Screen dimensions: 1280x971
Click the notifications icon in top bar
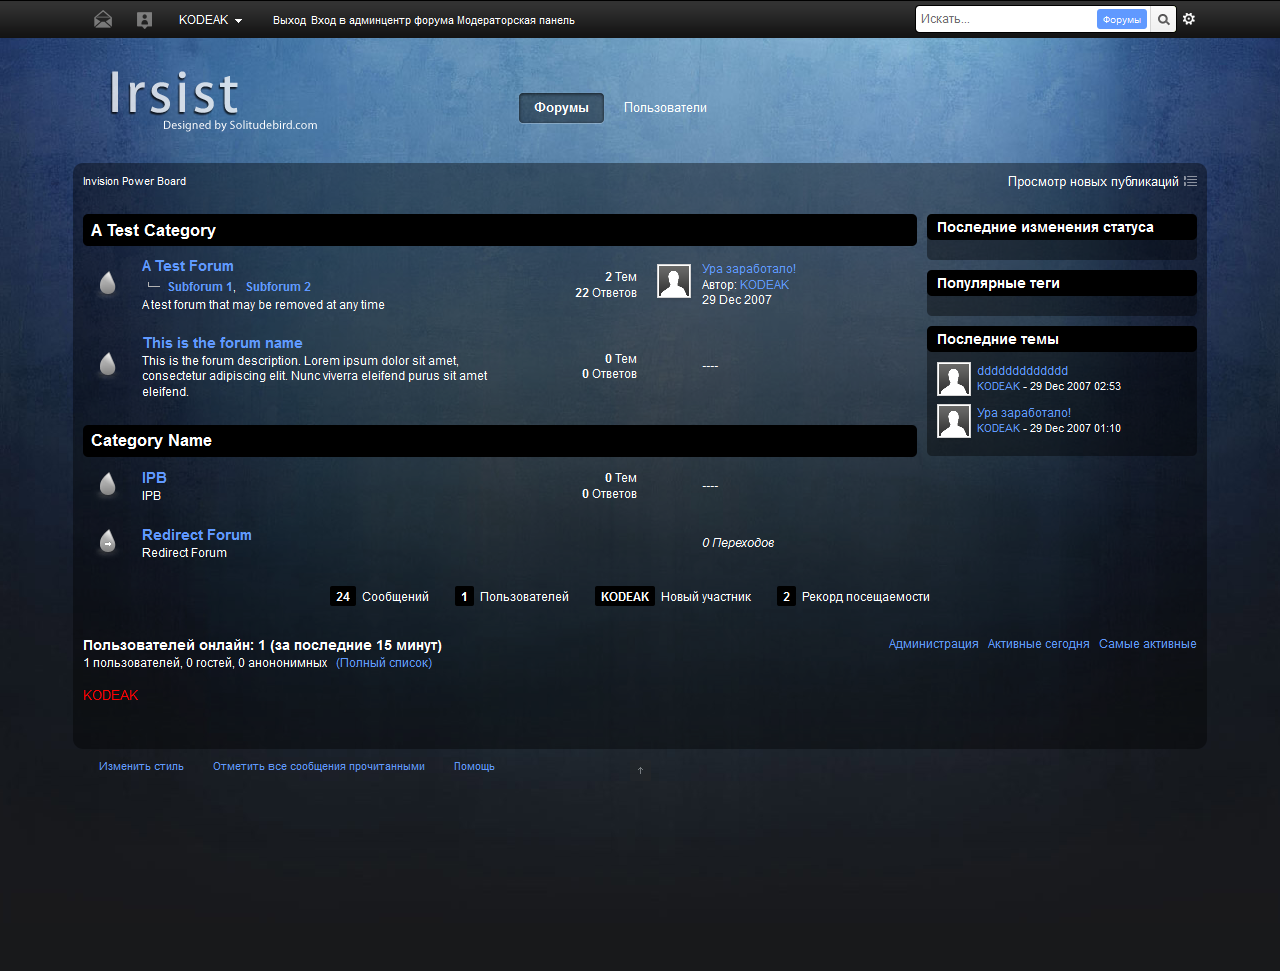tap(145, 20)
